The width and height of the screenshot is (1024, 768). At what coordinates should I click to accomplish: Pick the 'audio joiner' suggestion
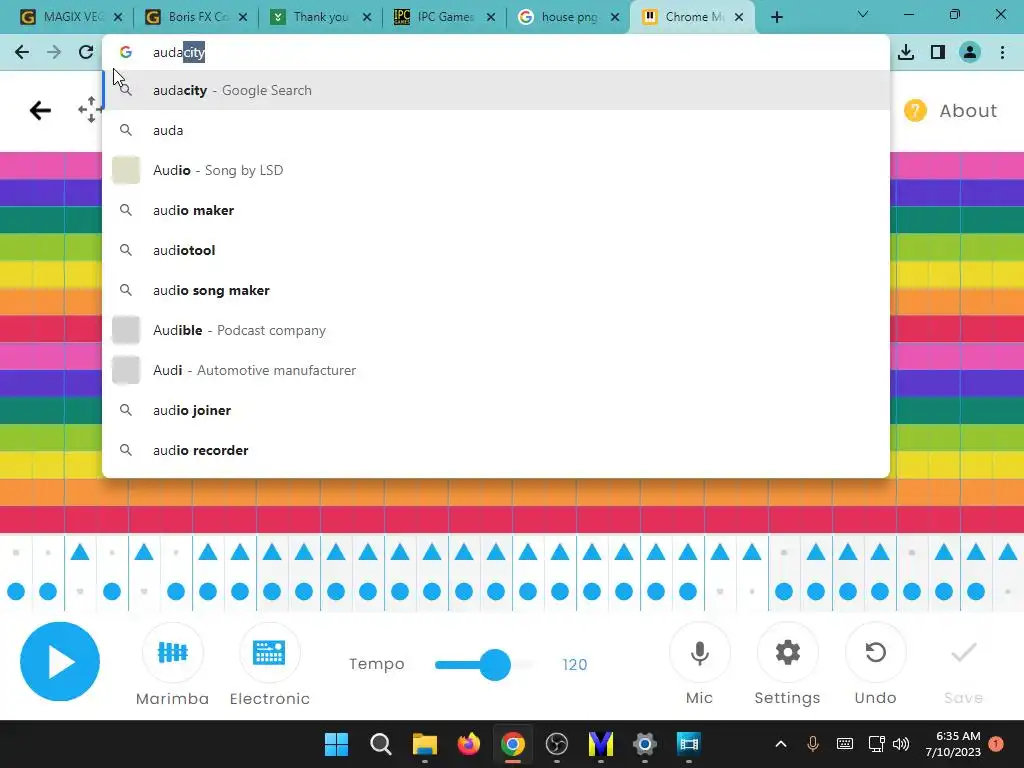[x=496, y=410]
